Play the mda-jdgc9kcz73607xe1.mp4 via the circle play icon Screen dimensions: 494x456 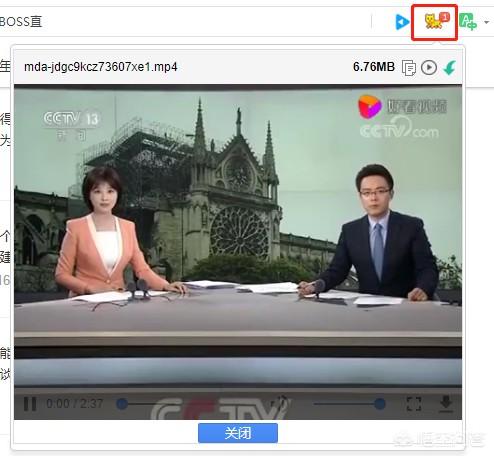click(x=429, y=68)
